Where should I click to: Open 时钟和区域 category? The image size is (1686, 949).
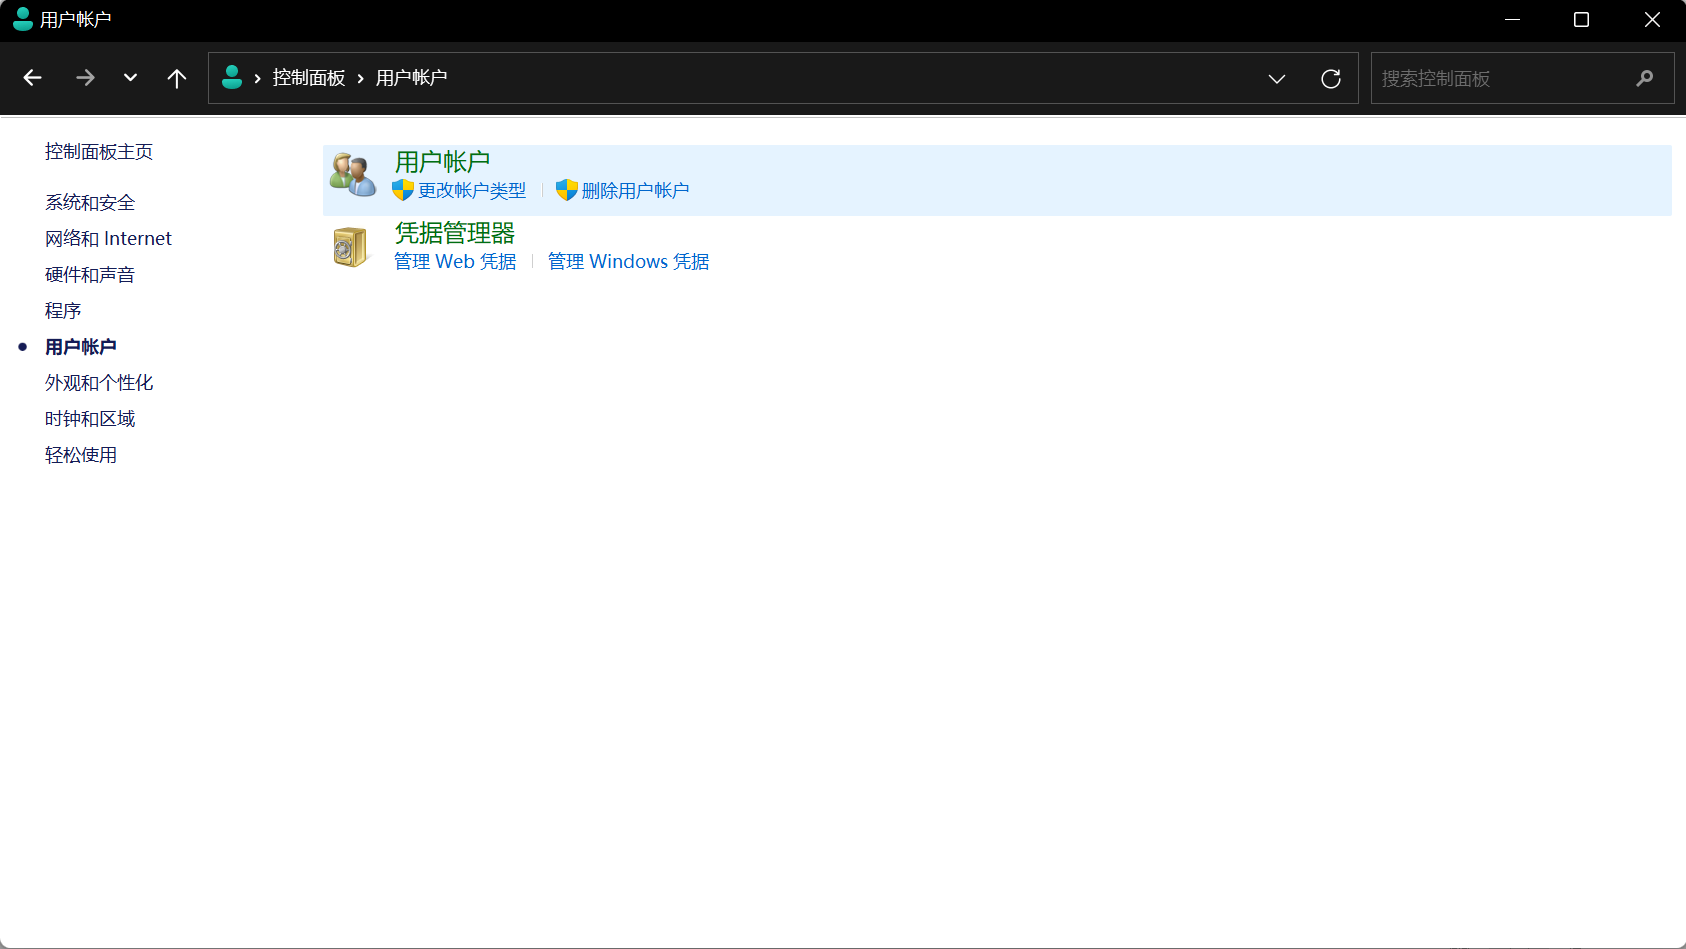coord(90,419)
